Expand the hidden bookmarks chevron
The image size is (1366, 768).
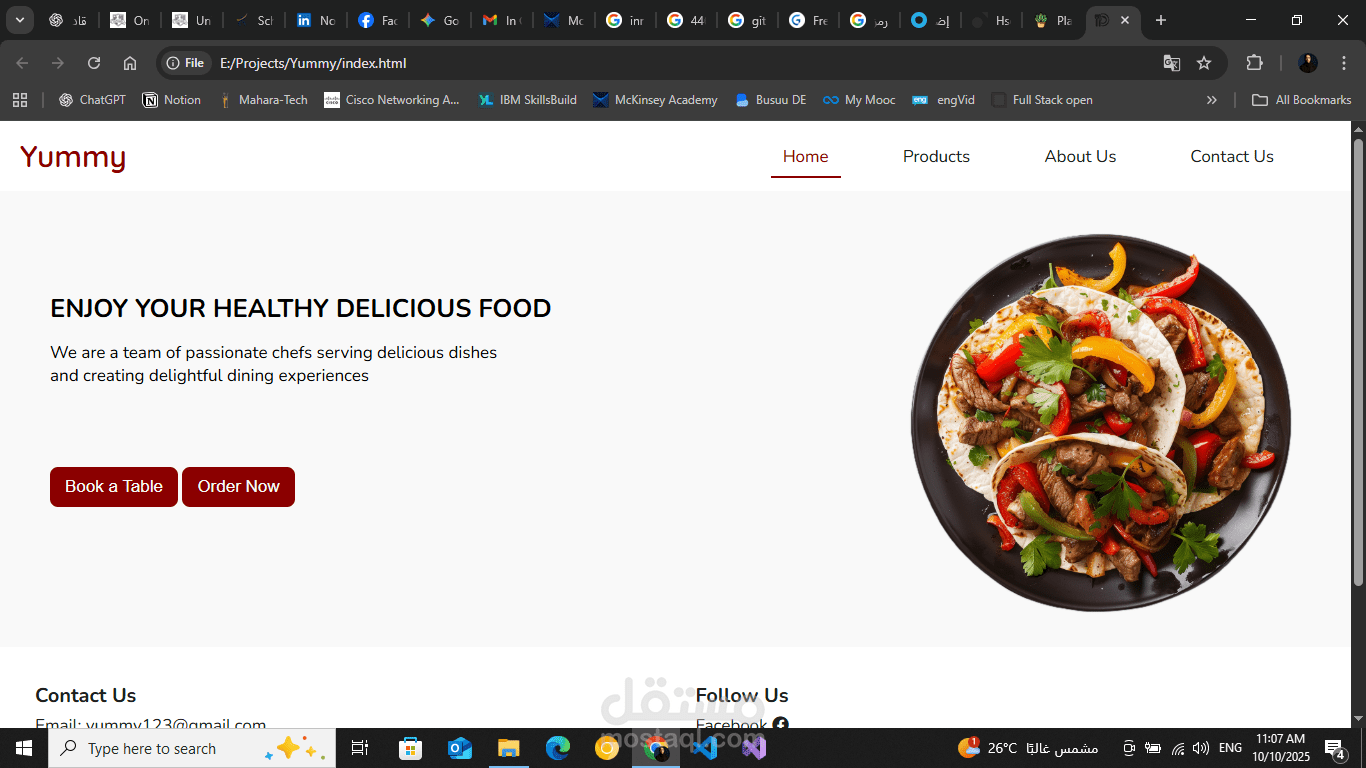click(x=1211, y=99)
